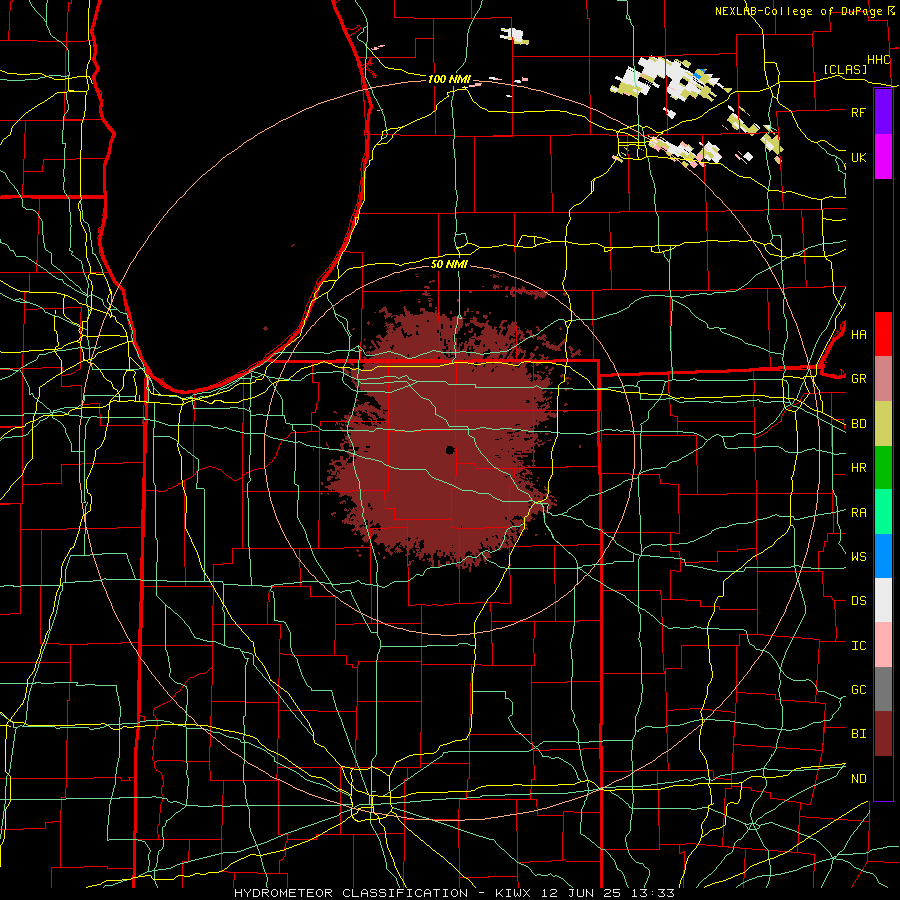Click the BD legend label

858,424
